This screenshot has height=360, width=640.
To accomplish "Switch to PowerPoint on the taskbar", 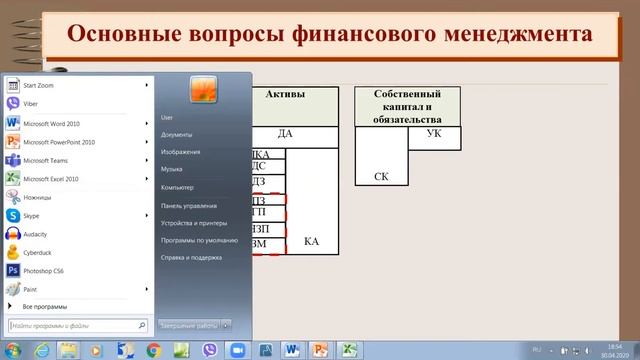I will click(320, 351).
